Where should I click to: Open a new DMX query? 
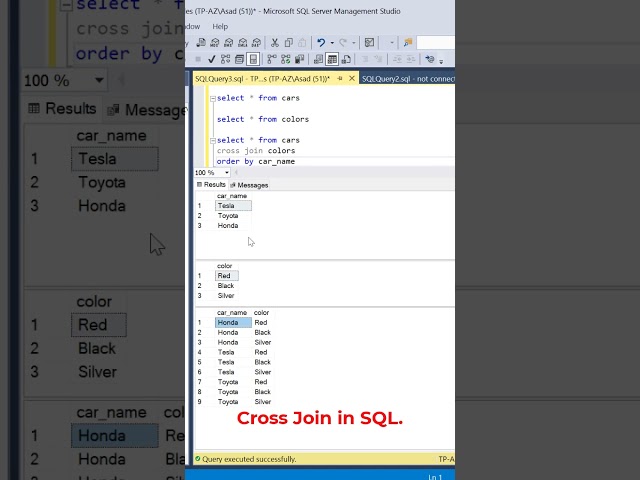[229, 42]
